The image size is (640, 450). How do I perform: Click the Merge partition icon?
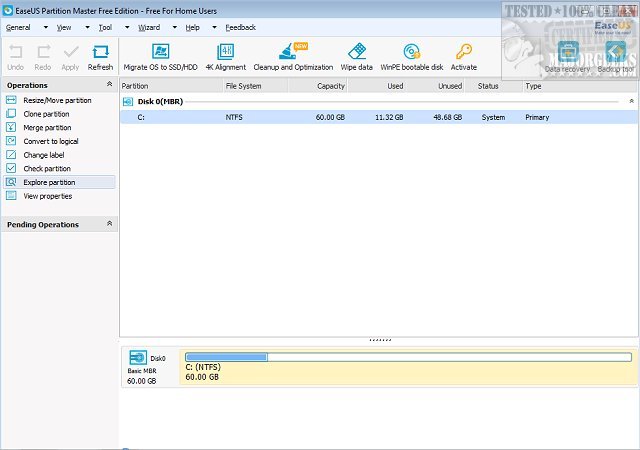coord(11,127)
